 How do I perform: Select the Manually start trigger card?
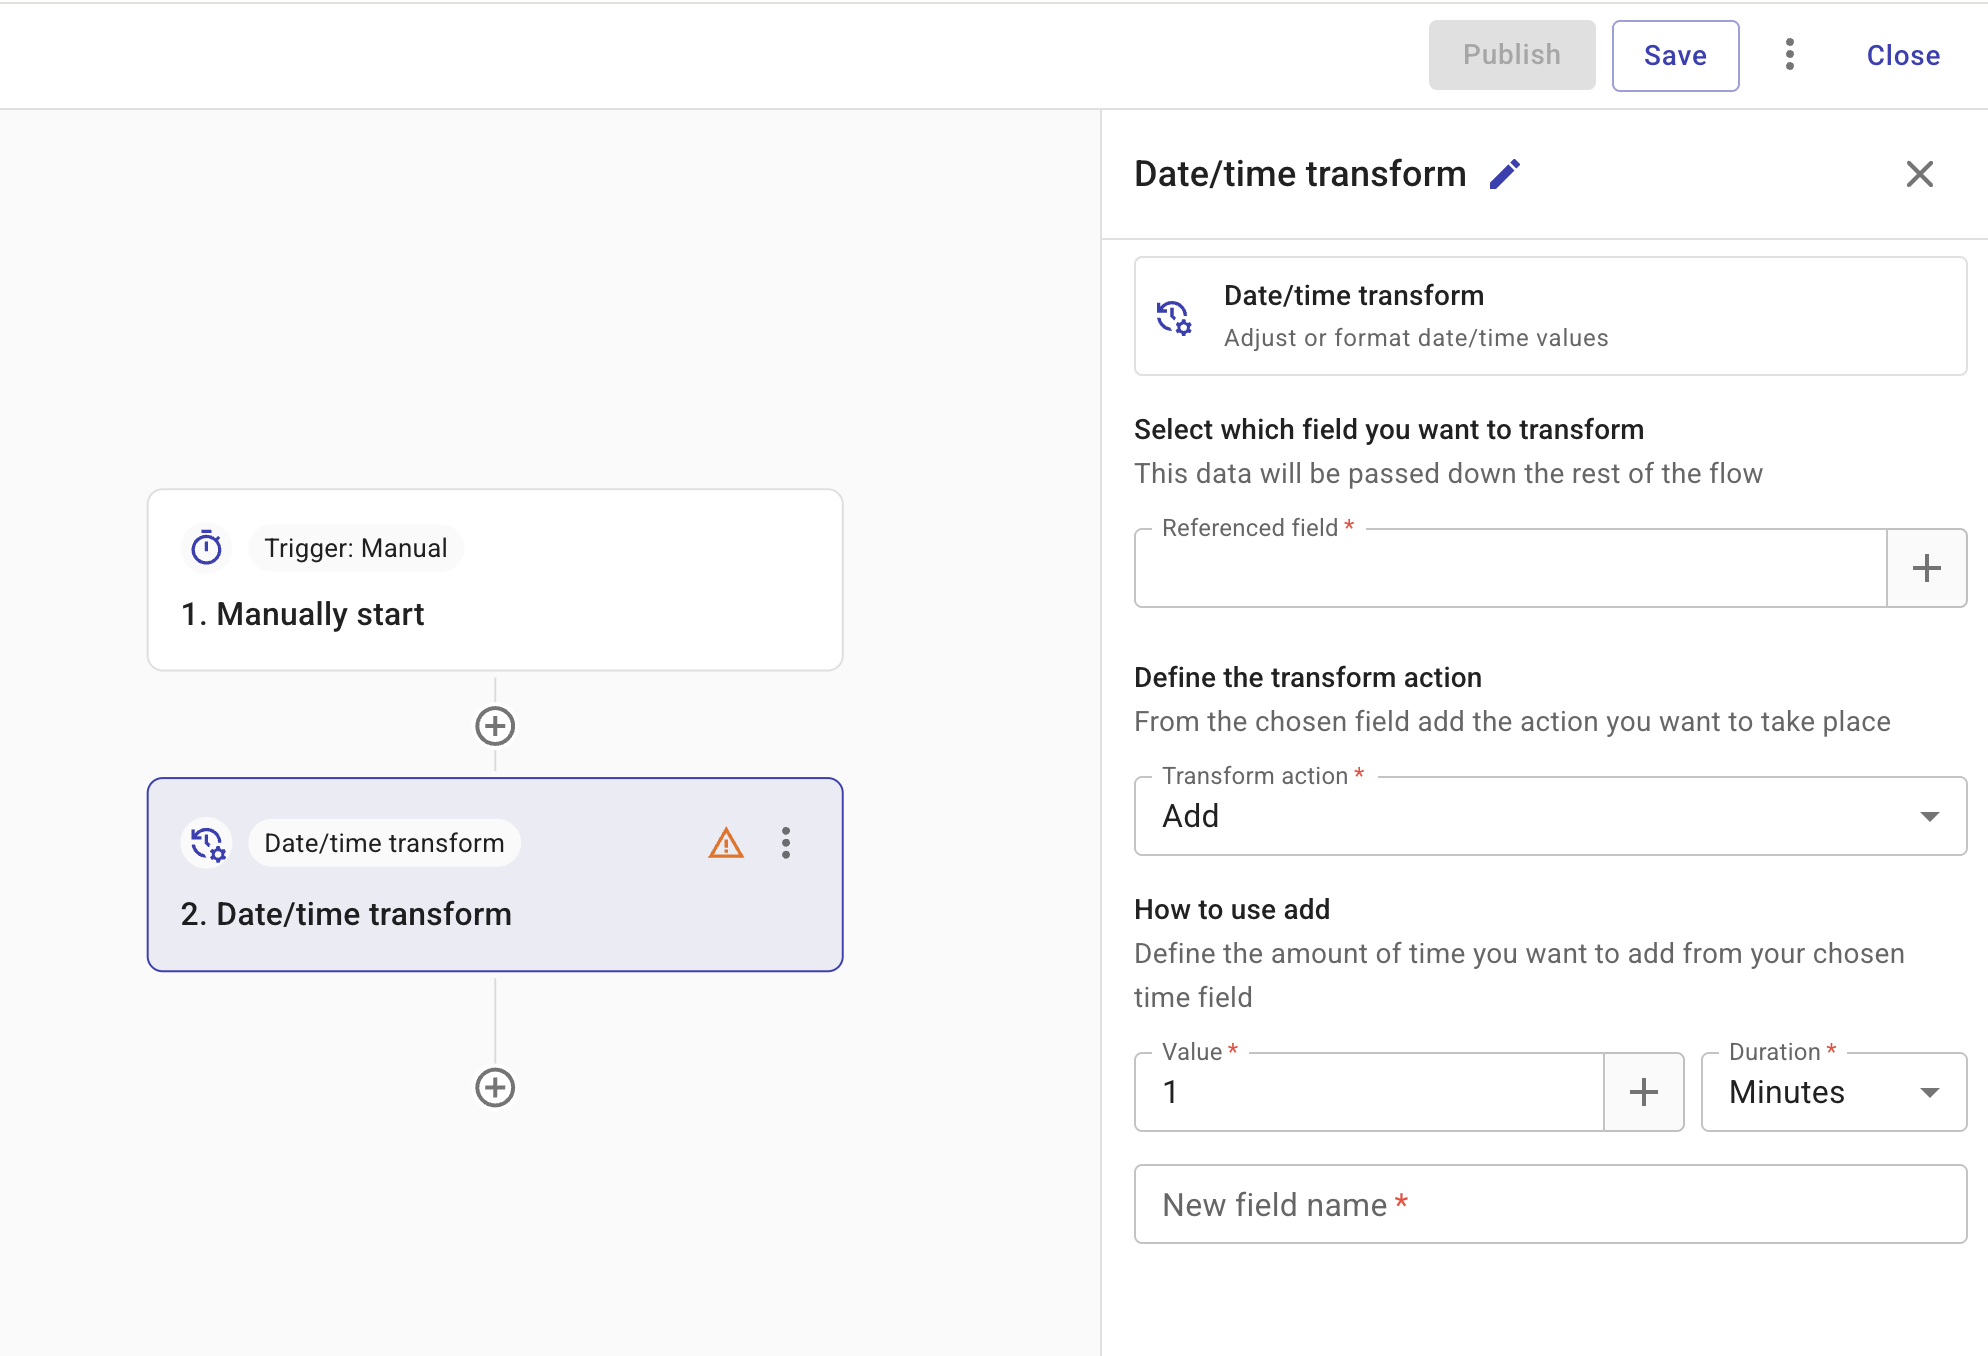tap(495, 580)
